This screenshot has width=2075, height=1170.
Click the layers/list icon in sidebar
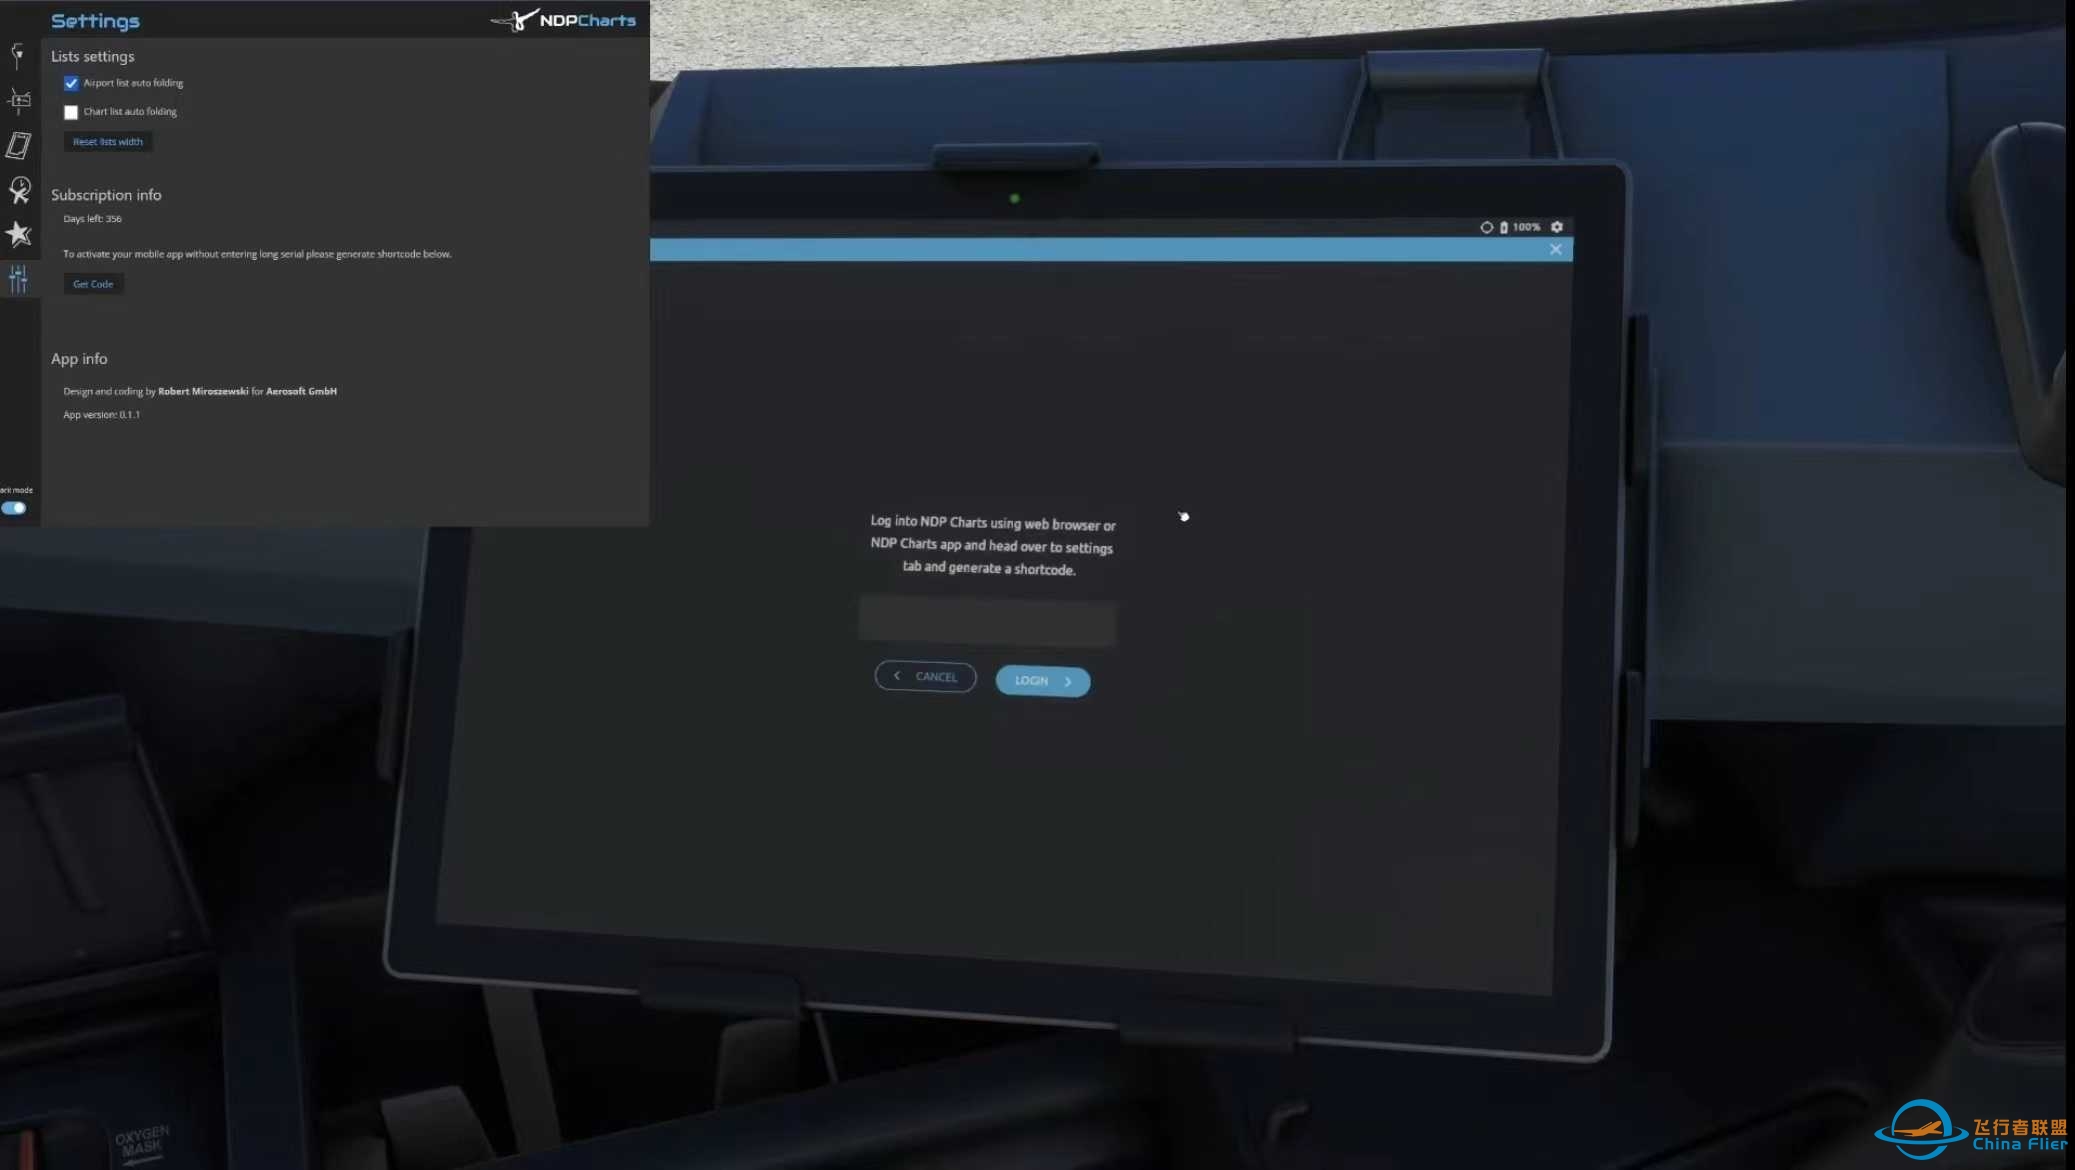pyautogui.click(x=17, y=98)
